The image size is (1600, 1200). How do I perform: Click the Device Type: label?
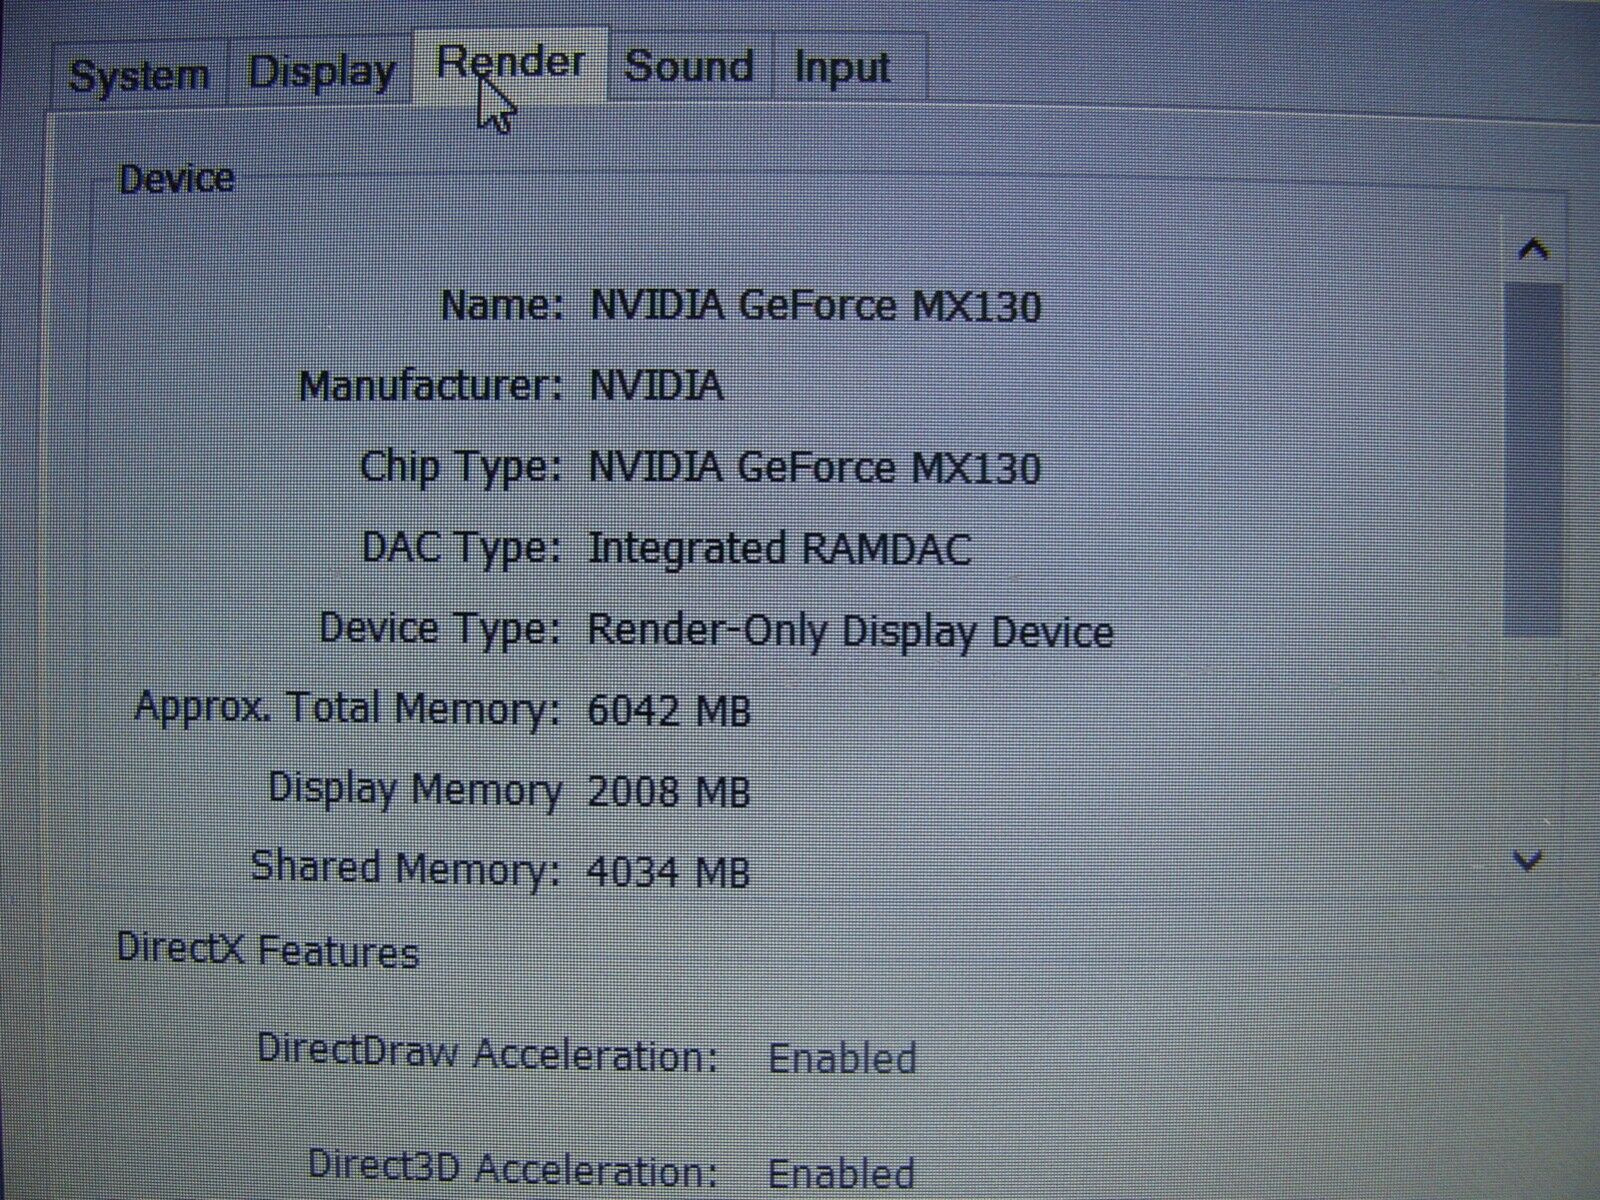point(441,629)
